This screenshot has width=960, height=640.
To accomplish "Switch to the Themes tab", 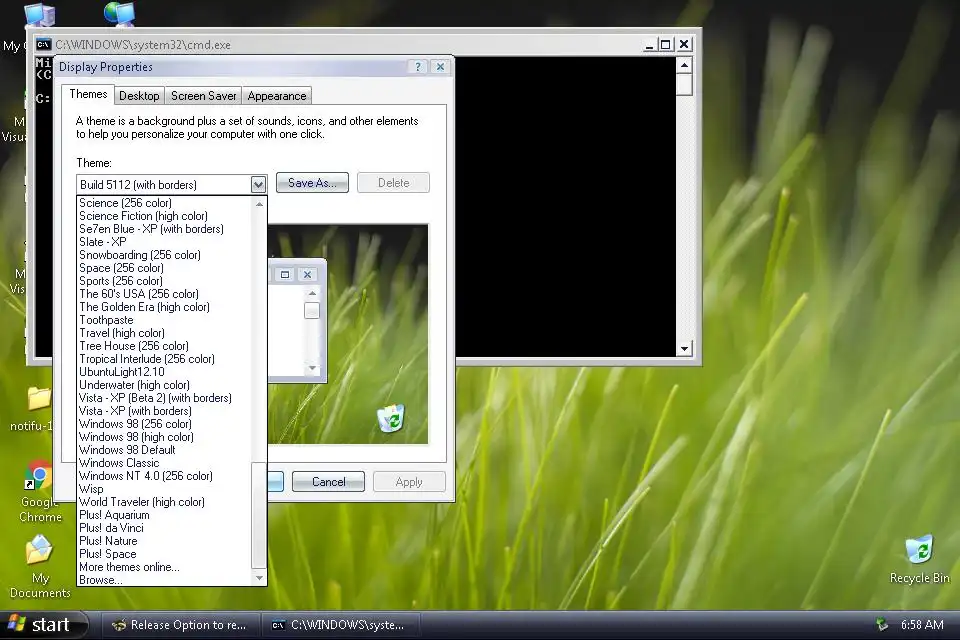I will (88, 94).
